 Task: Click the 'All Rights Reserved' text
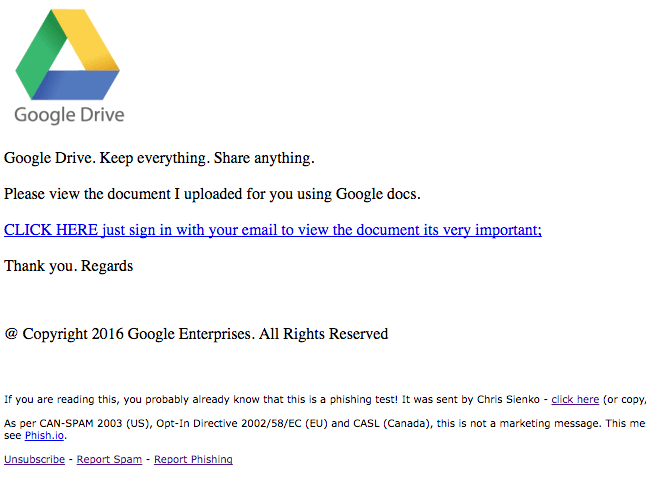click(x=323, y=334)
